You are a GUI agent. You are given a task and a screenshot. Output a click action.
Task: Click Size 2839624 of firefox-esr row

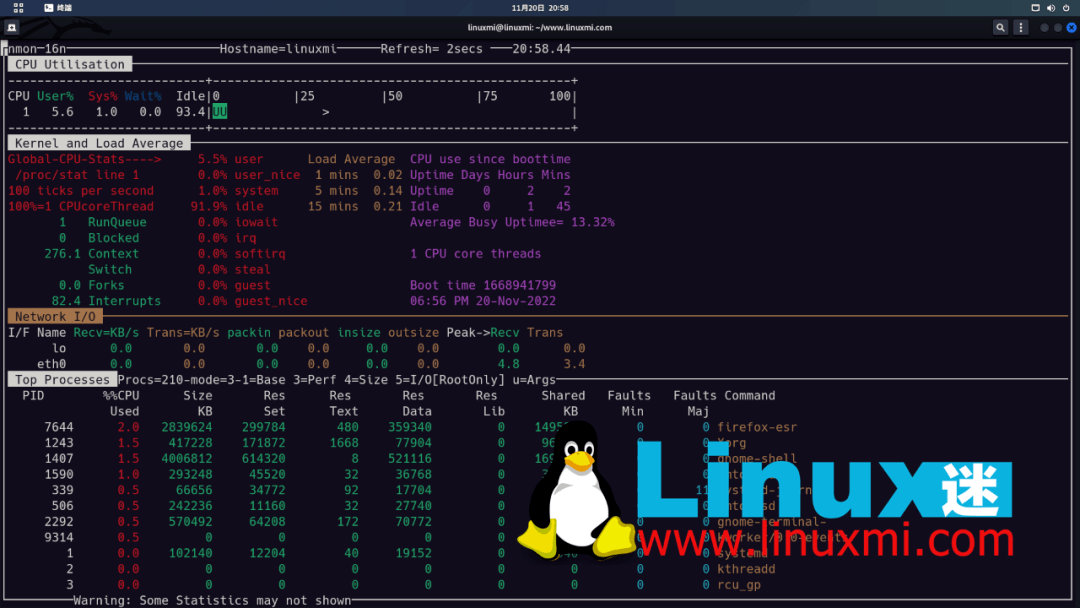click(187, 427)
